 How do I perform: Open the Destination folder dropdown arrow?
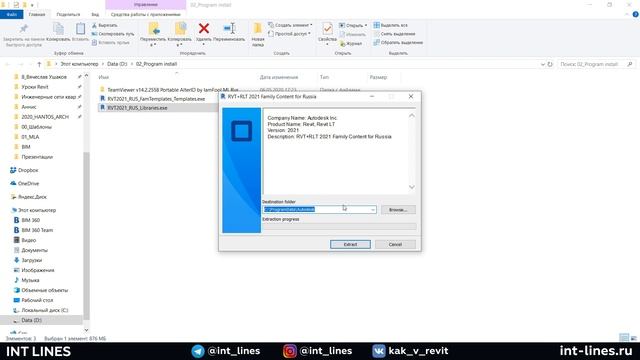(x=373, y=209)
